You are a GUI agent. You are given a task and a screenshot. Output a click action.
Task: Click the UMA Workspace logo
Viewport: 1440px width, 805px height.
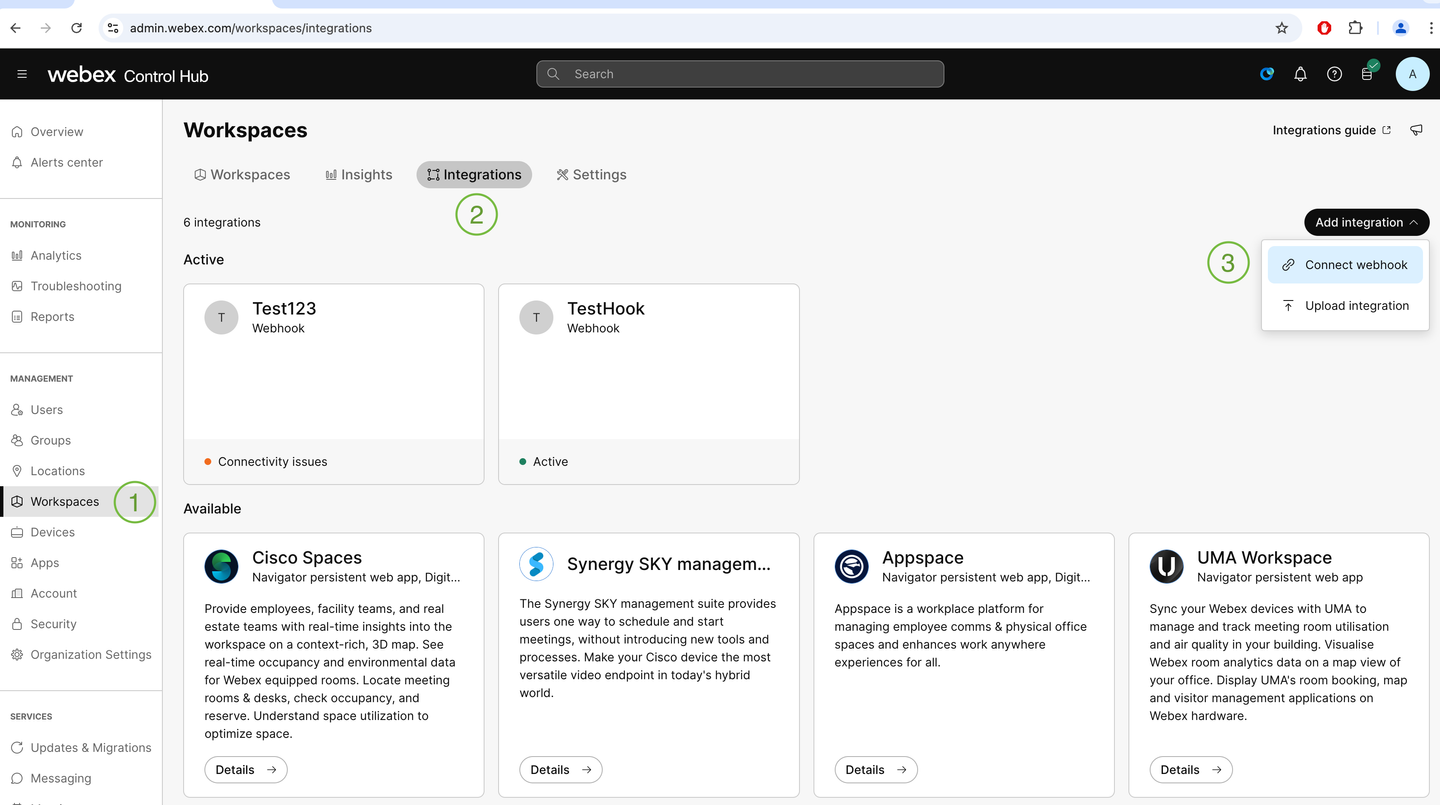pos(1166,566)
